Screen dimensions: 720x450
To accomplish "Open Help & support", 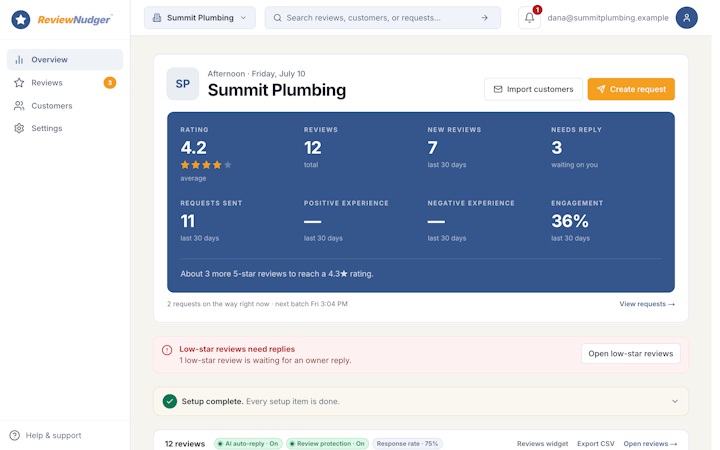I will click(x=46, y=435).
